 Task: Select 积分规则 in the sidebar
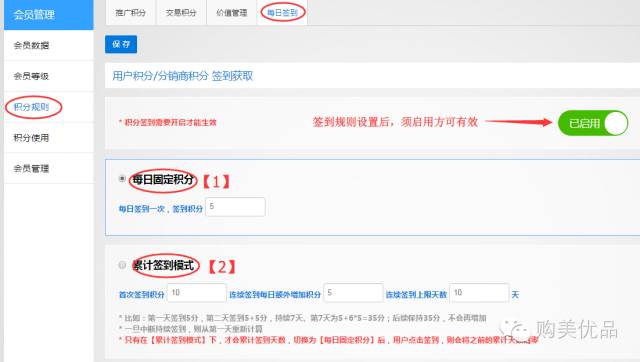49,107
